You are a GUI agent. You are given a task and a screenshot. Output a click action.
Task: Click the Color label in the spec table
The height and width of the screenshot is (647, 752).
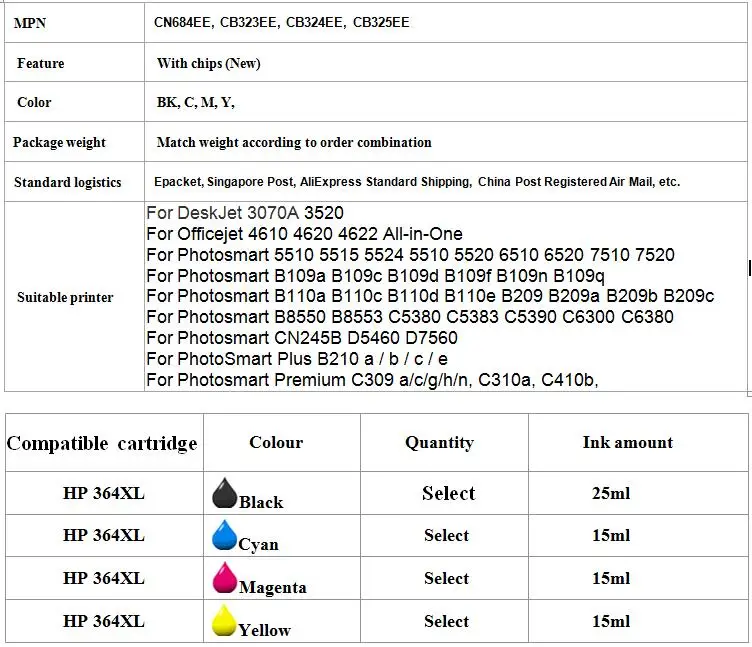click(x=34, y=102)
